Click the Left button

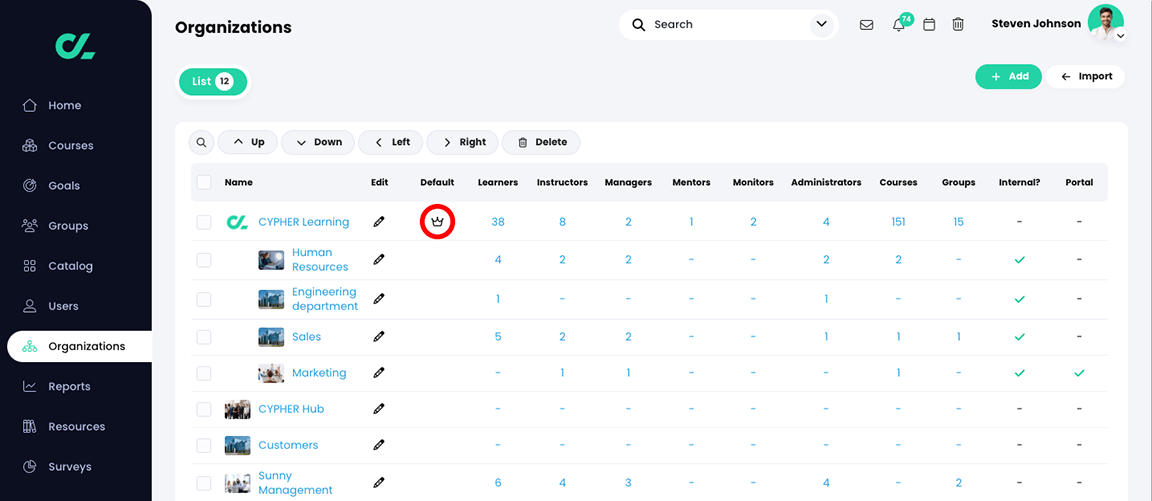click(391, 143)
